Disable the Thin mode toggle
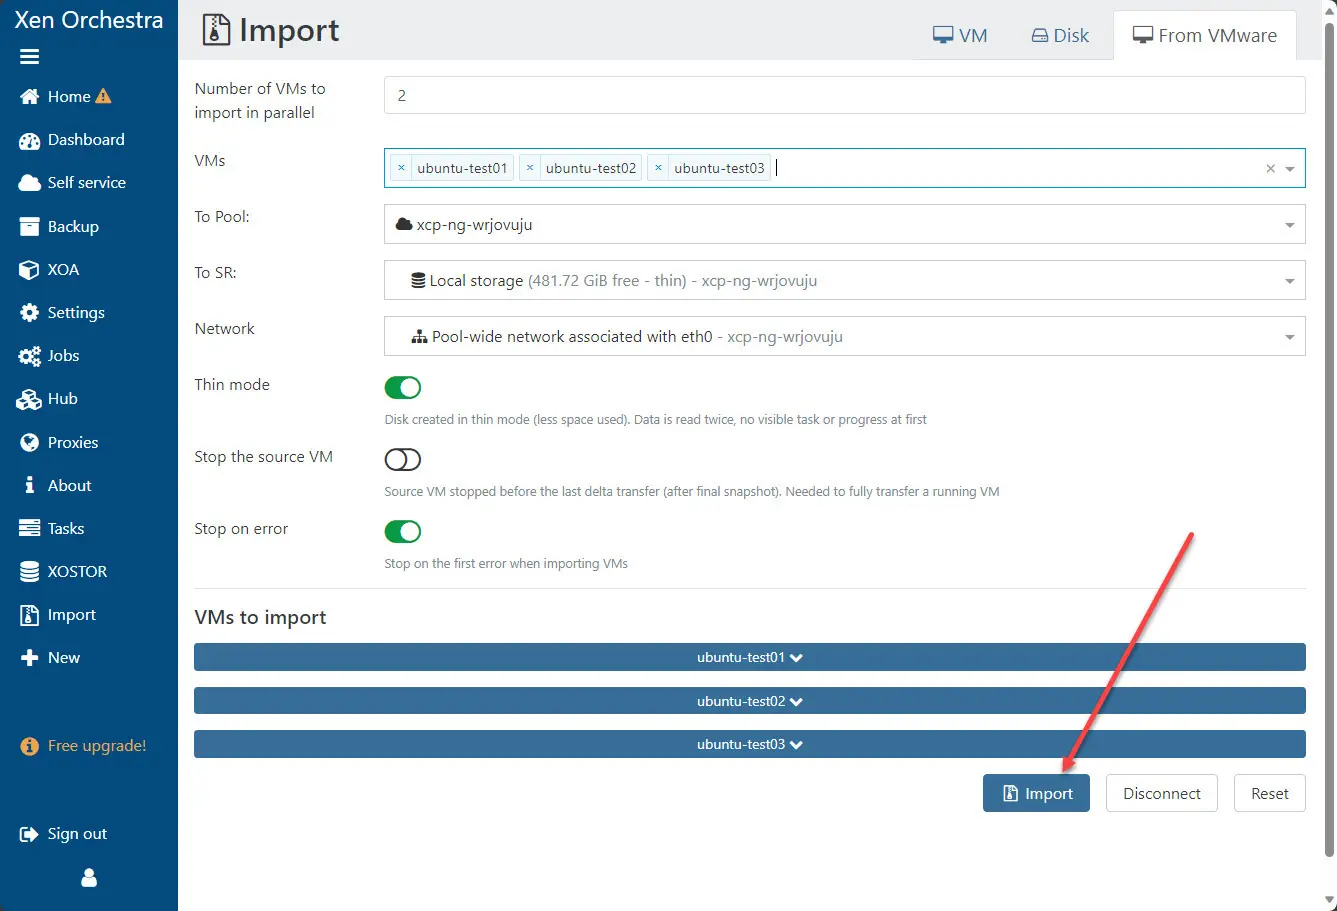The image size is (1337, 911). click(403, 387)
